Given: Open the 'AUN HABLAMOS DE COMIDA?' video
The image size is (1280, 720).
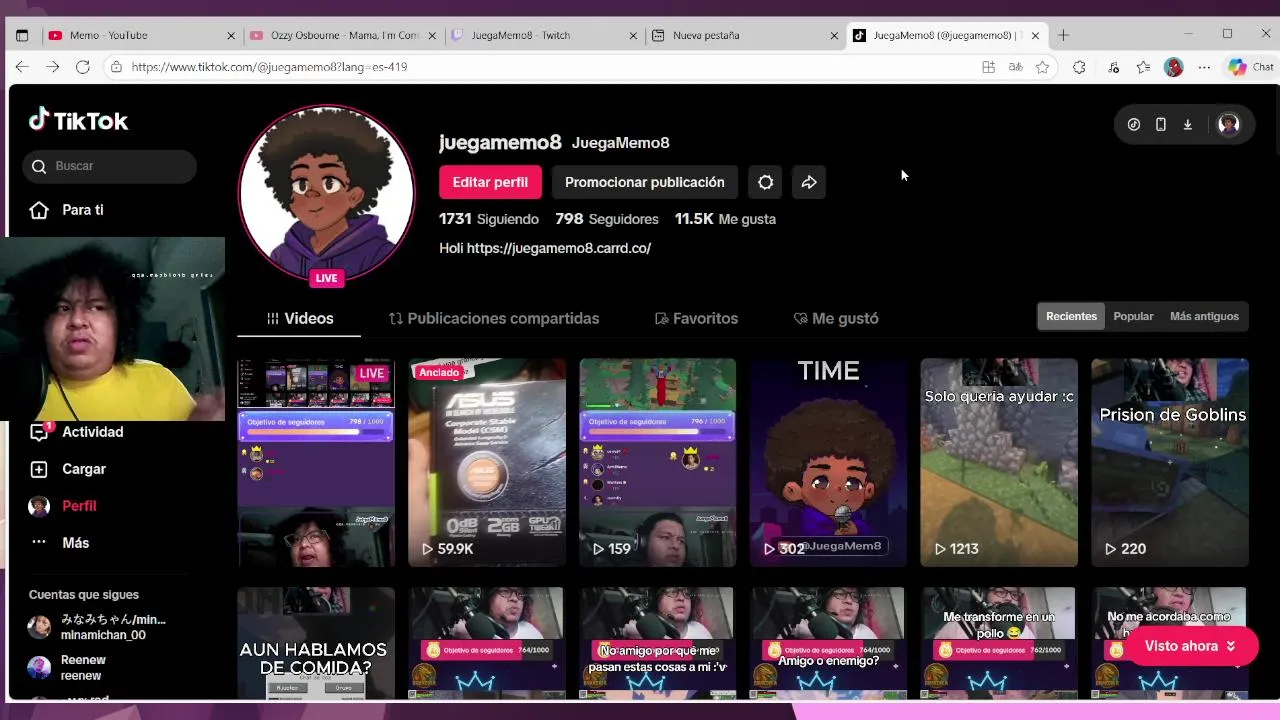Looking at the screenshot, I should coord(316,643).
